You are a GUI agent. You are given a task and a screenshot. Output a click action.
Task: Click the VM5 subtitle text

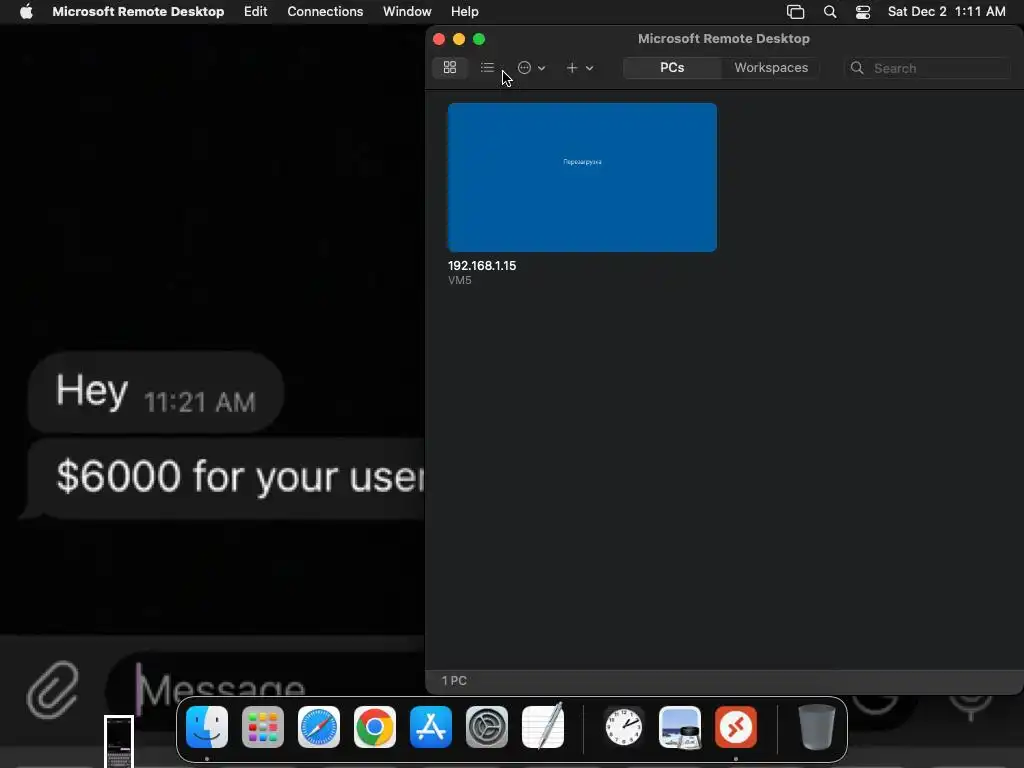tap(460, 280)
